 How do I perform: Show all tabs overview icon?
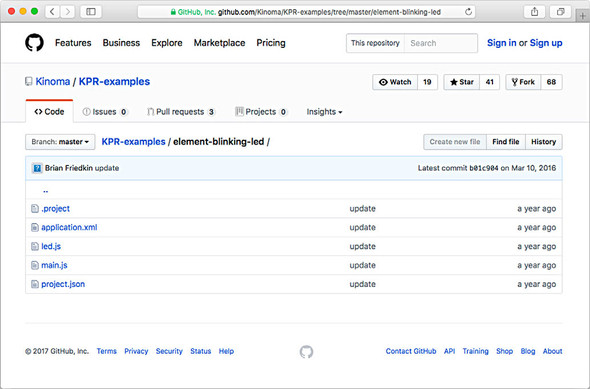560,12
